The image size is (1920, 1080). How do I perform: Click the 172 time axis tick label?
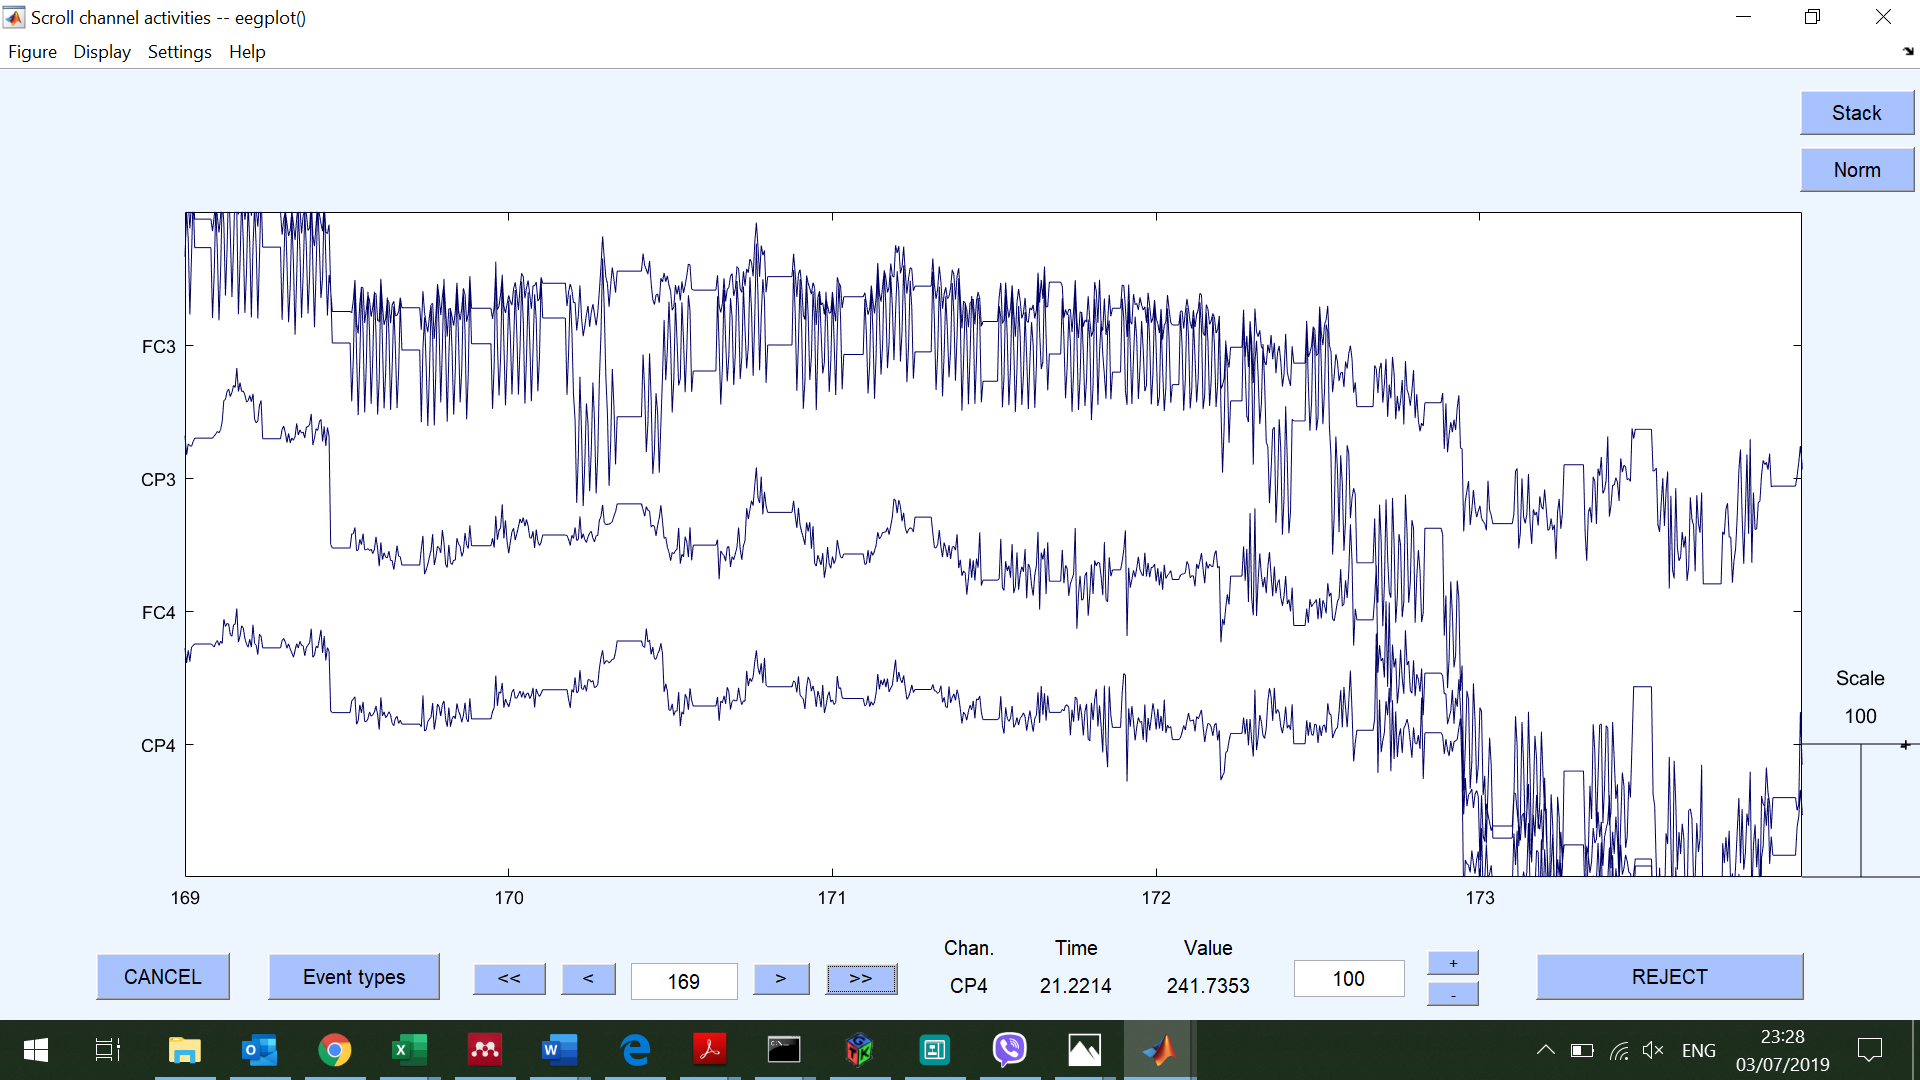pos(1156,898)
